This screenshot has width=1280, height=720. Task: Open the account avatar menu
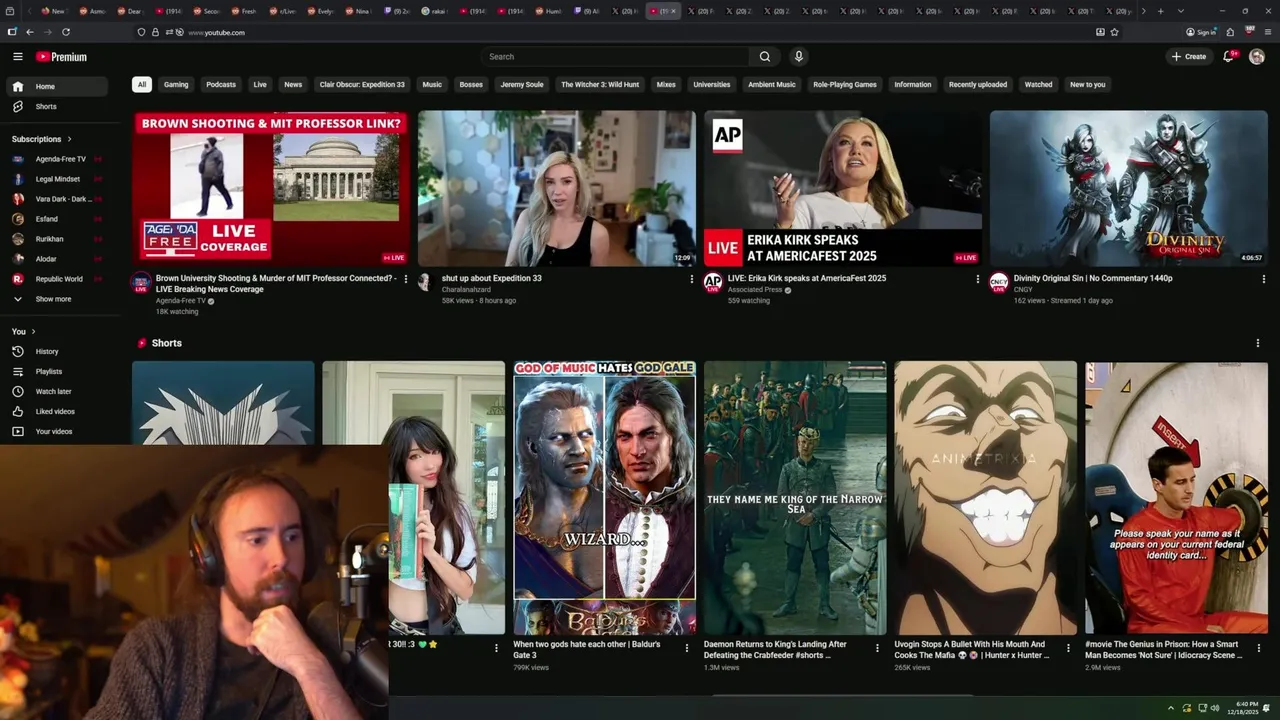click(x=1257, y=57)
